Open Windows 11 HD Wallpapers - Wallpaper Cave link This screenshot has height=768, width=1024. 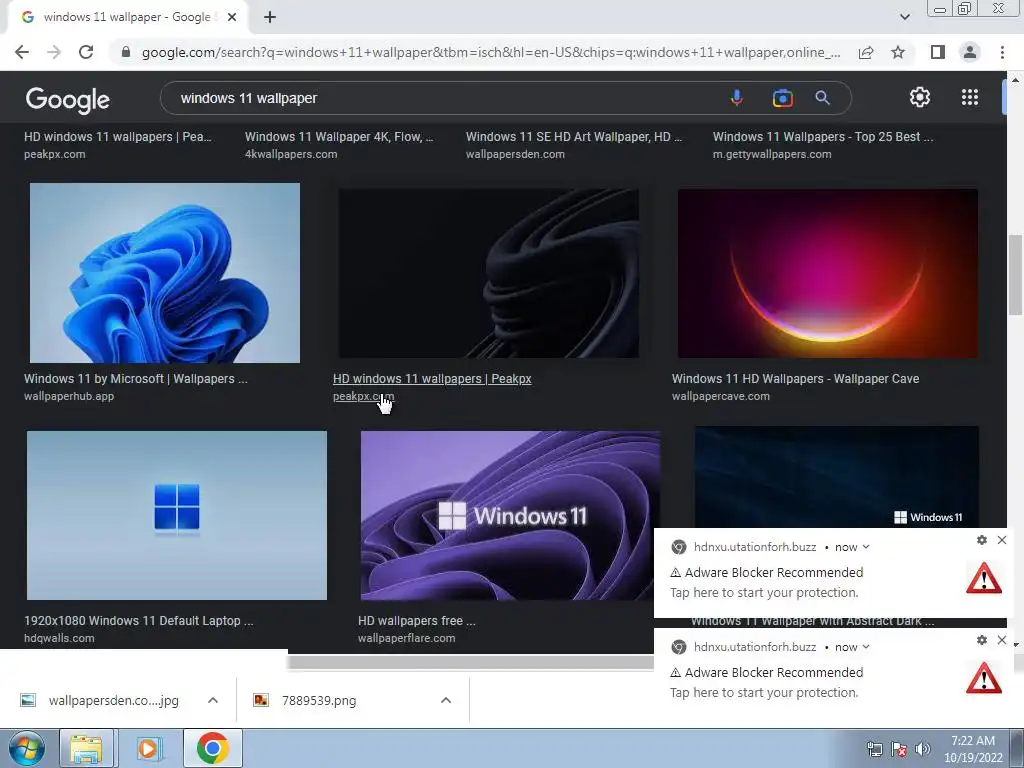tap(795, 379)
